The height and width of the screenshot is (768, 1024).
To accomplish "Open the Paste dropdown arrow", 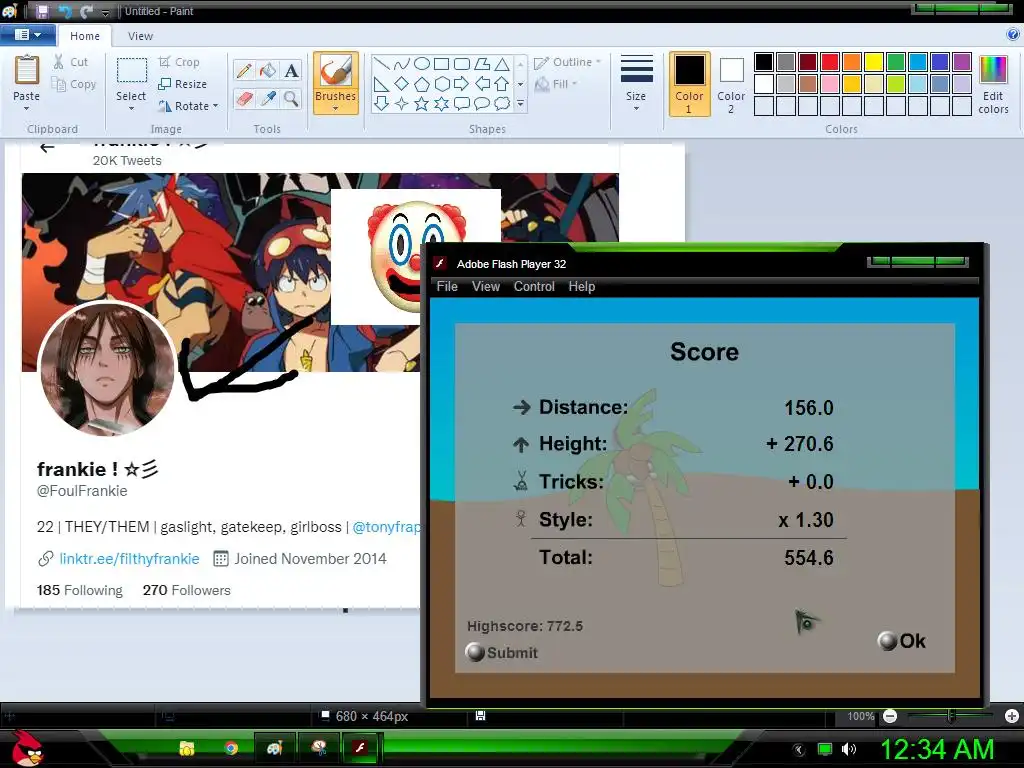I will click(27, 108).
